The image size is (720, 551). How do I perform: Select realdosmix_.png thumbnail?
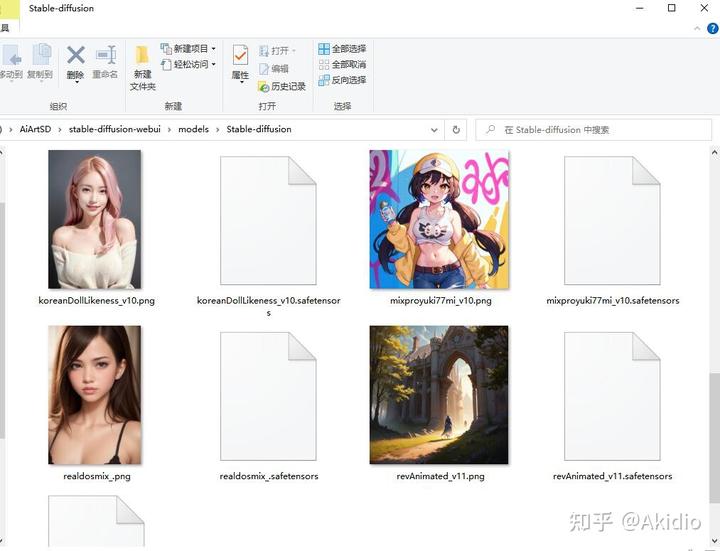(x=95, y=395)
